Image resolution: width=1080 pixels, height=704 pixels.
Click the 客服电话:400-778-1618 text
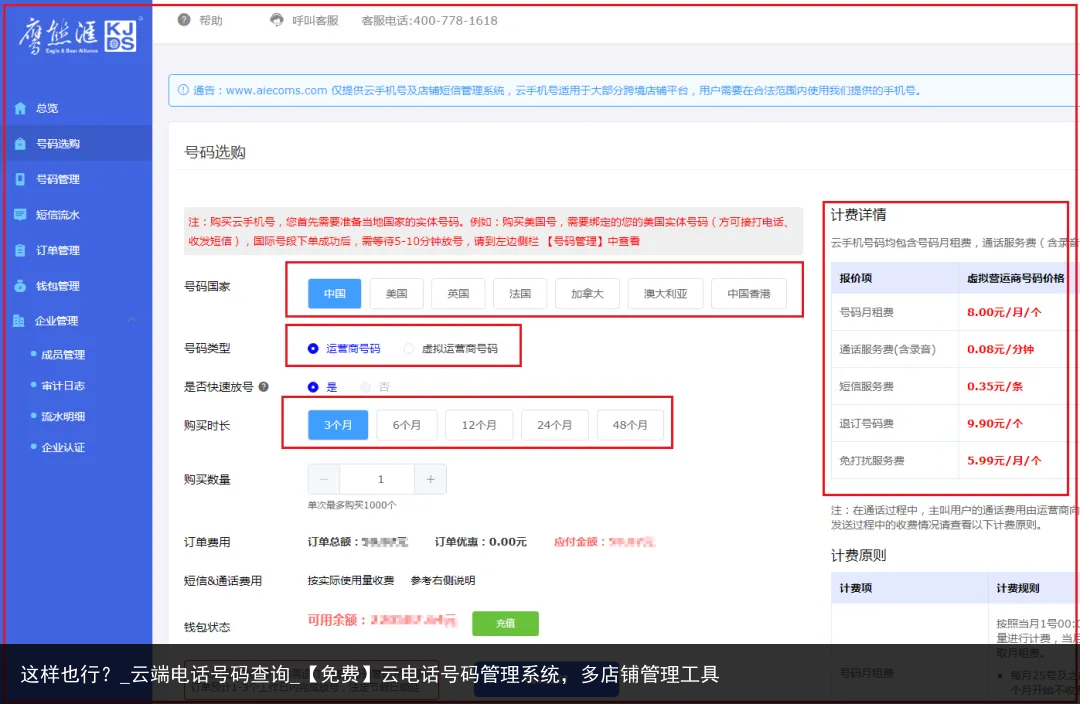point(429,21)
